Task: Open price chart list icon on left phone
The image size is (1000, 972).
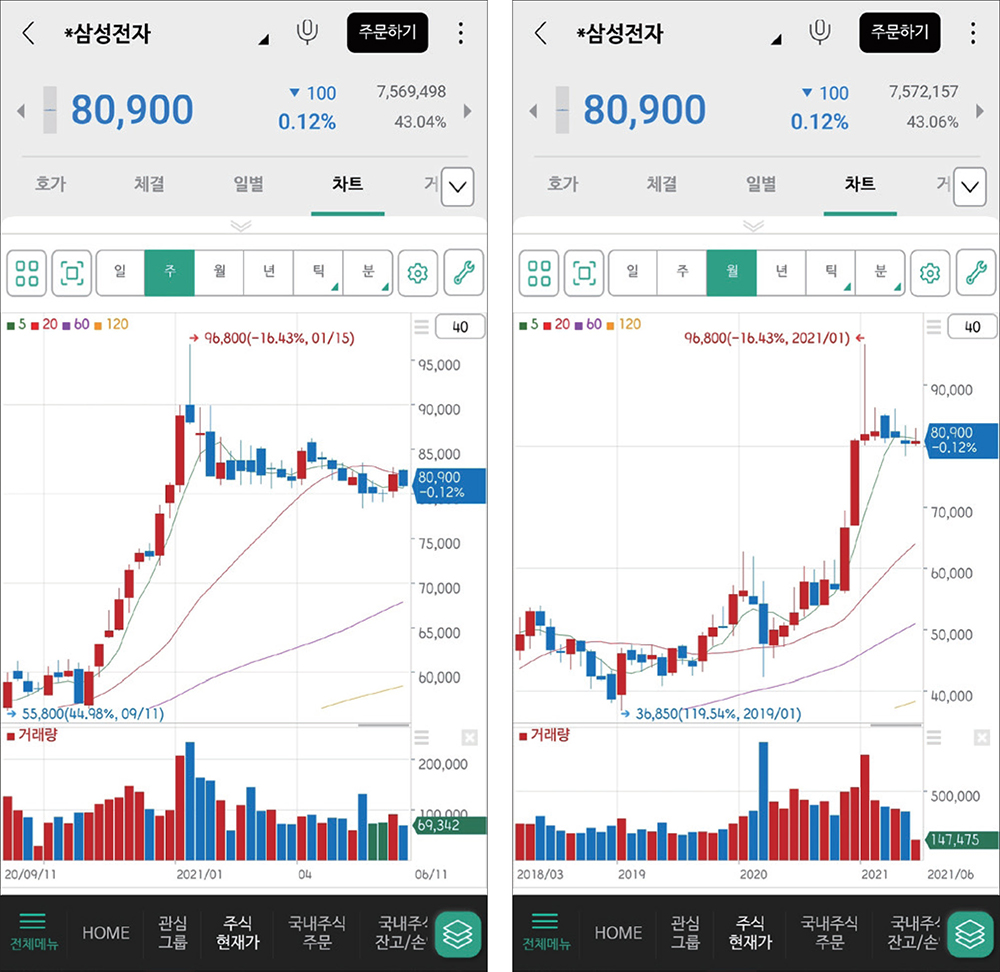Action: click(x=422, y=327)
